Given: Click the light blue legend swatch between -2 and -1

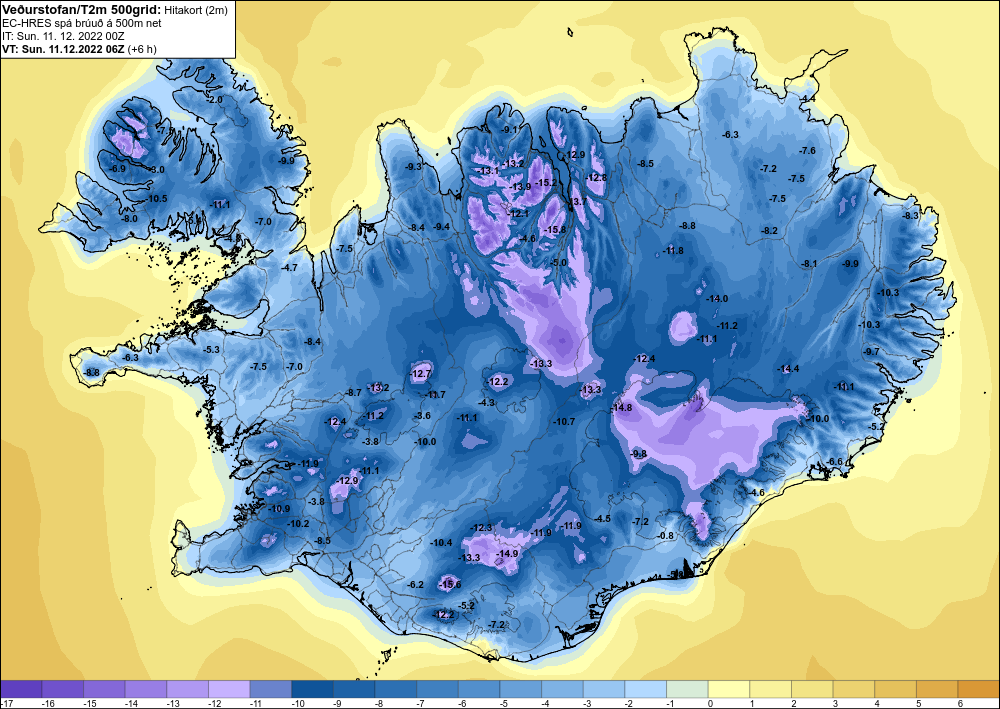Looking at the screenshot, I should click(x=645, y=689).
